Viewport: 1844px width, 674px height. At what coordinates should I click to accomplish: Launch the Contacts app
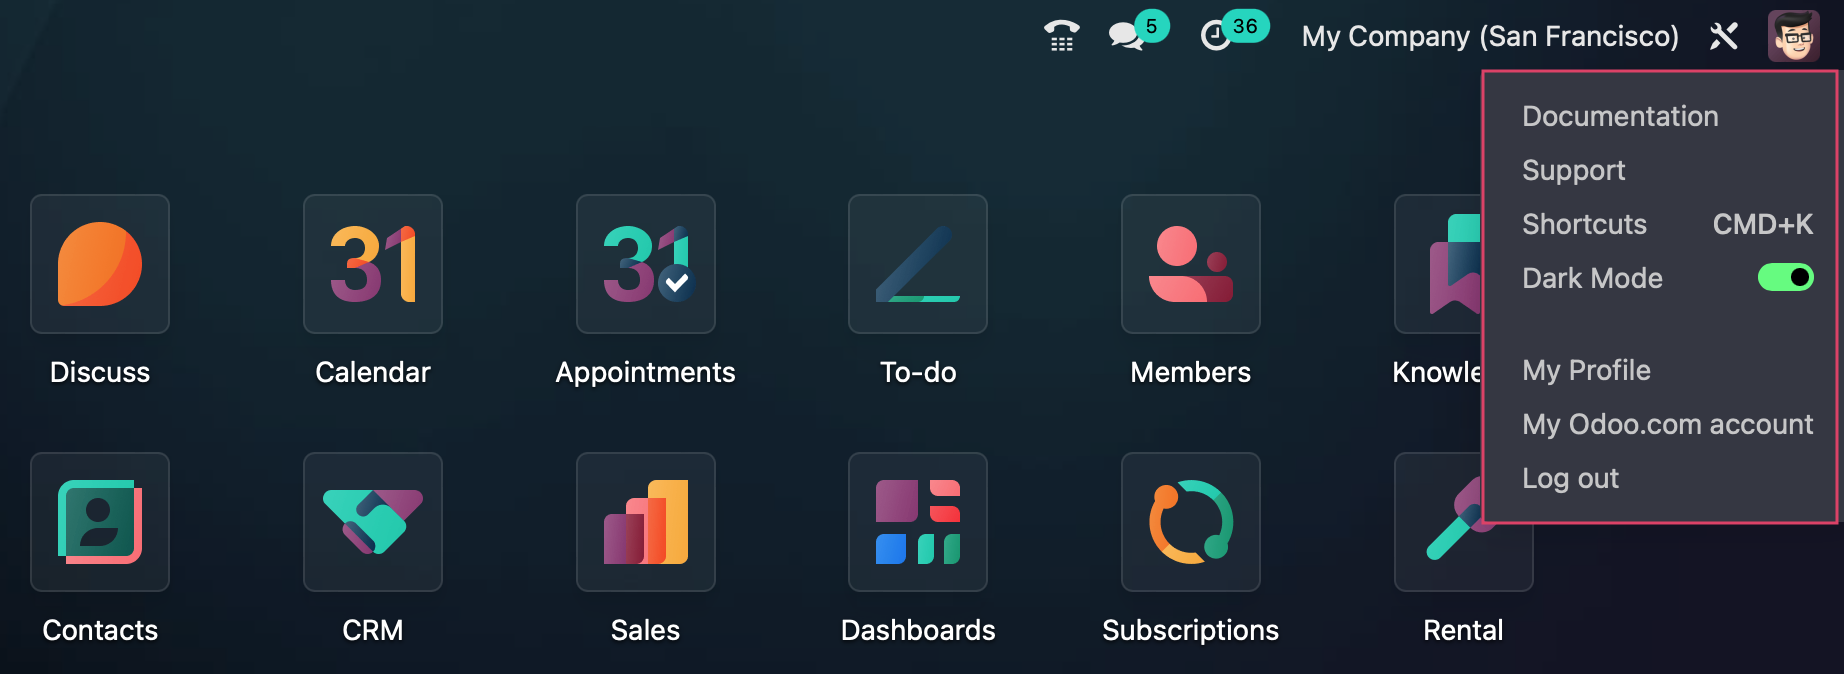coord(100,522)
